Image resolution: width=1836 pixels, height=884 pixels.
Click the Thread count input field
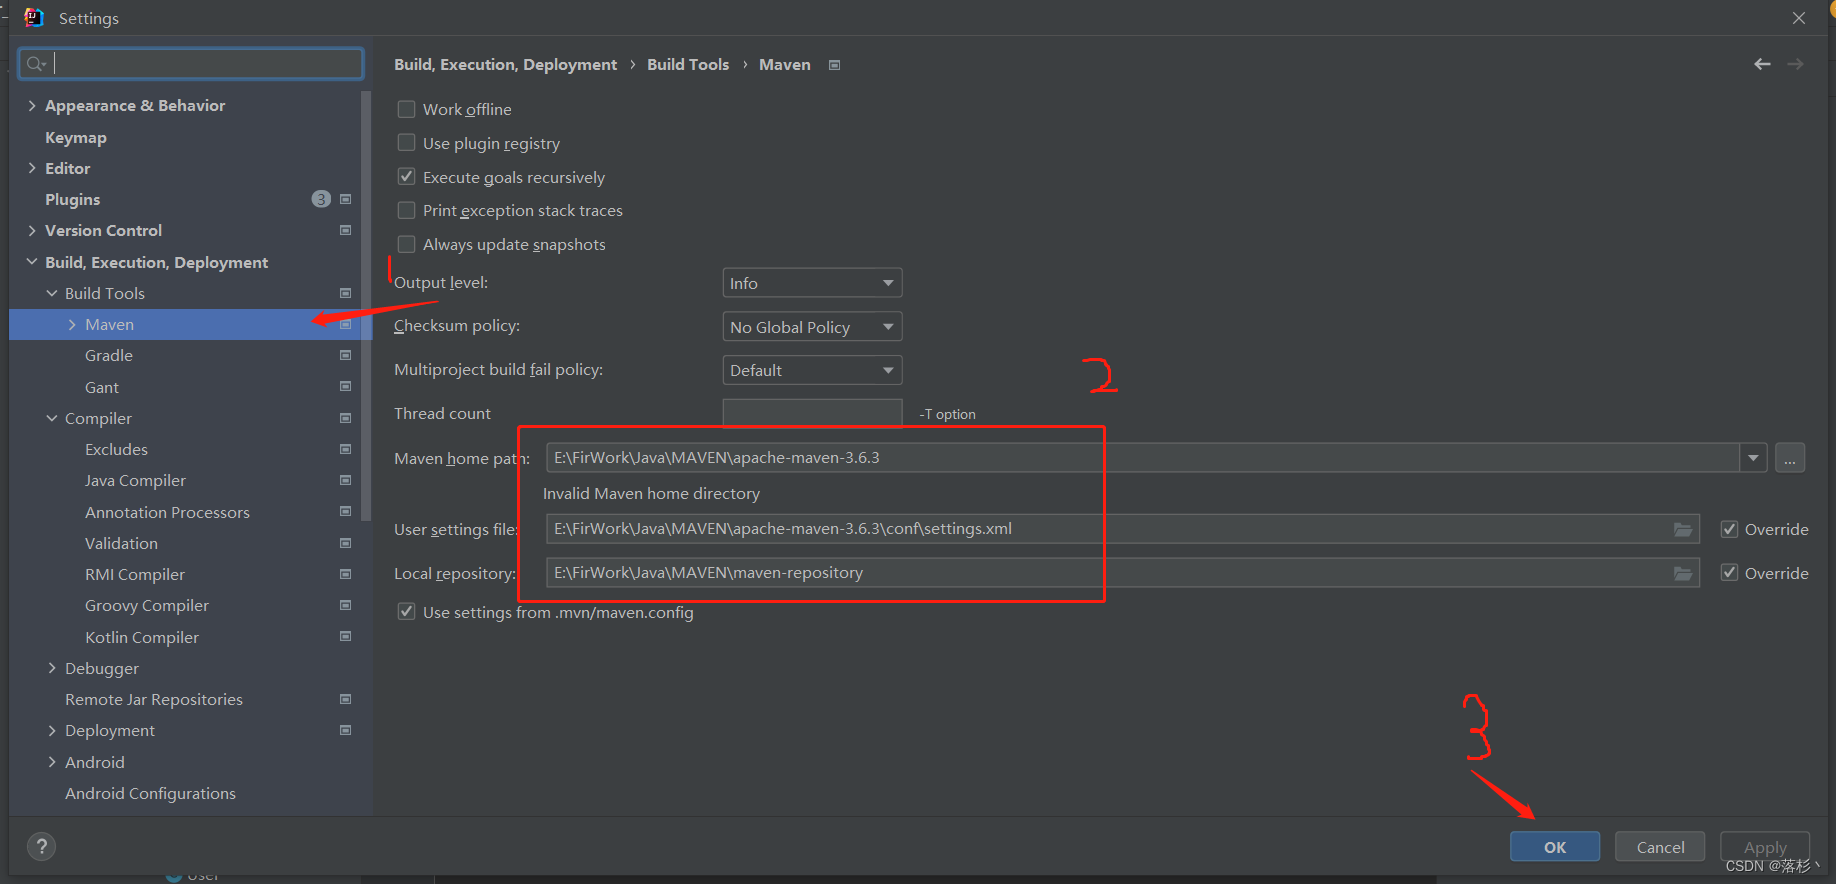coord(812,413)
